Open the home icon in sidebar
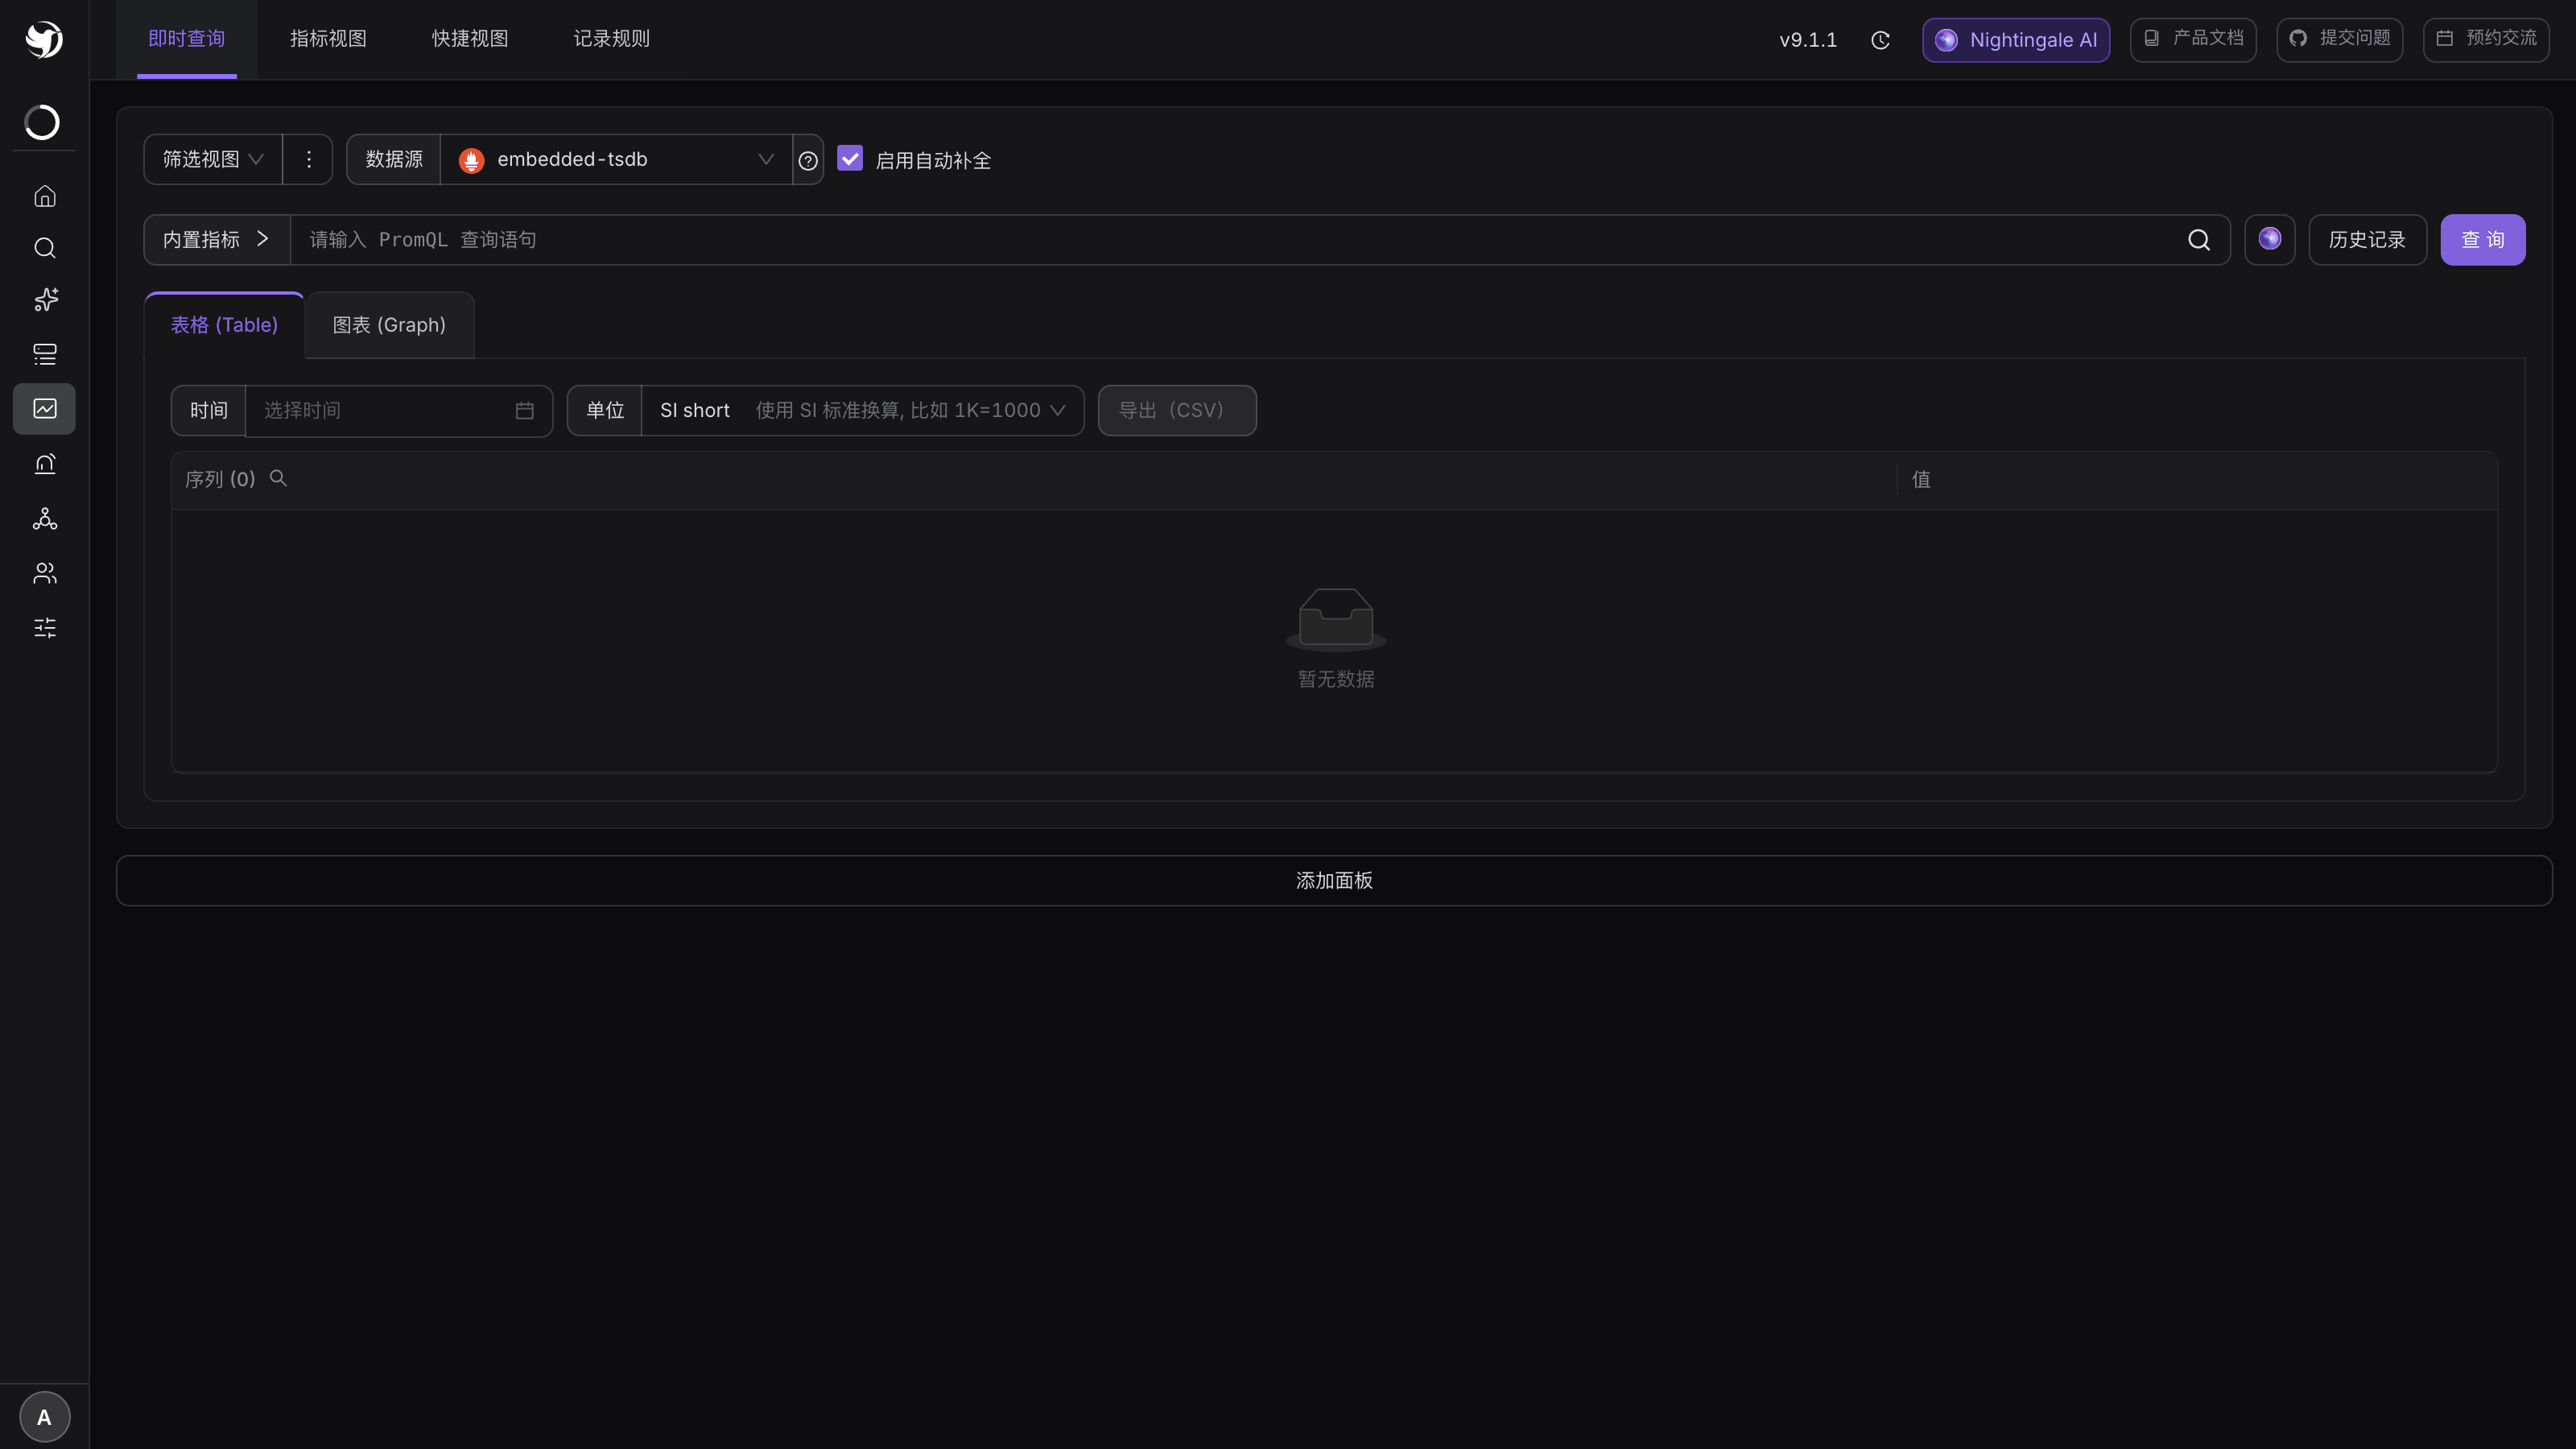This screenshot has height=1449, width=2576. (45, 196)
